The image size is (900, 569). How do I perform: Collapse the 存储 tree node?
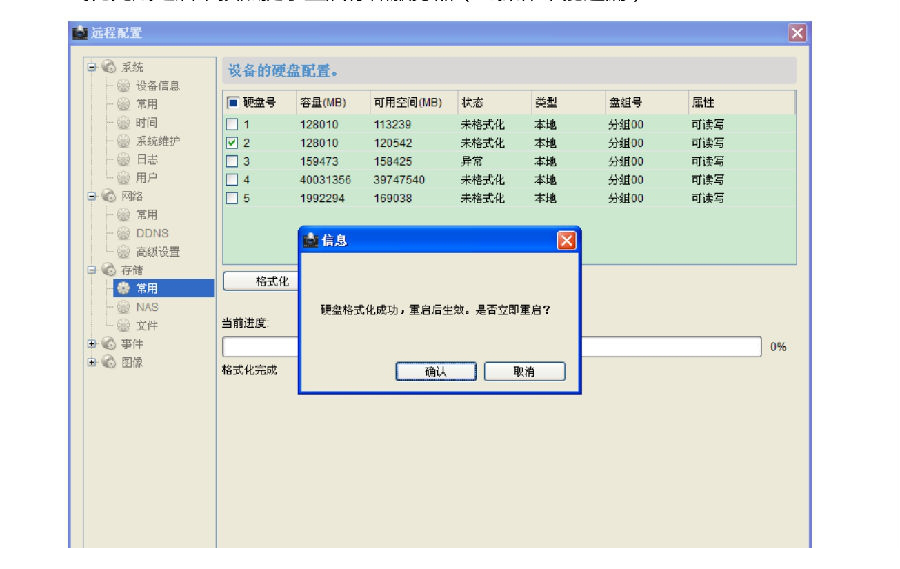[x=92, y=270]
